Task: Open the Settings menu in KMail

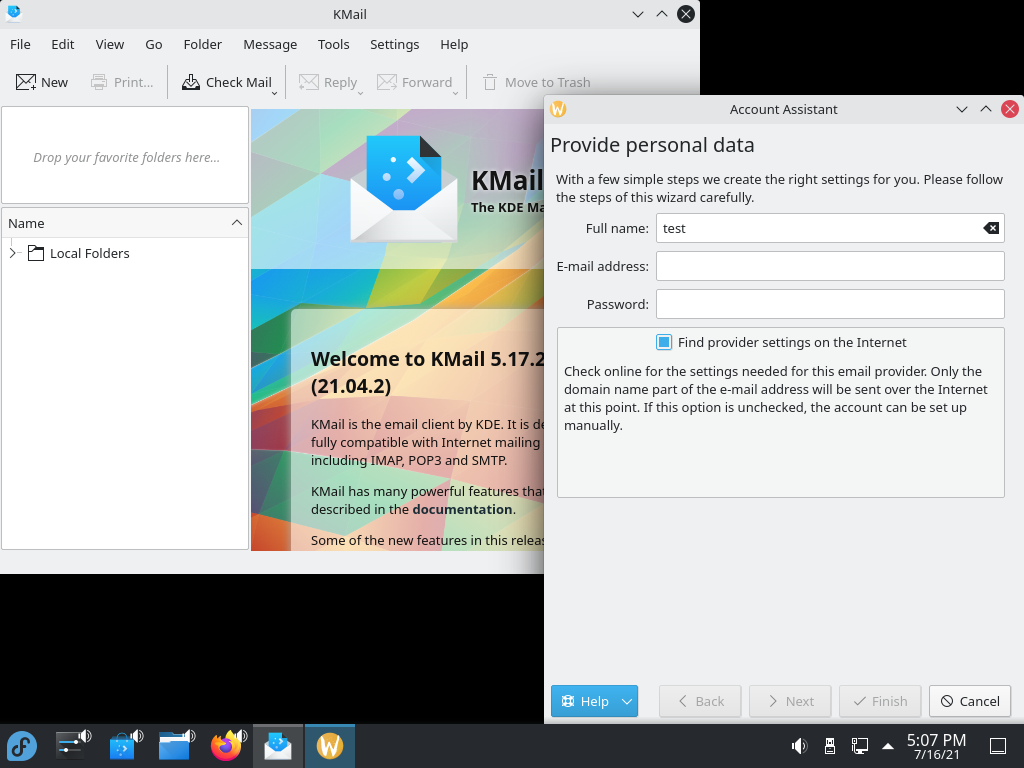Action: pyautogui.click(x=394, y=44)
